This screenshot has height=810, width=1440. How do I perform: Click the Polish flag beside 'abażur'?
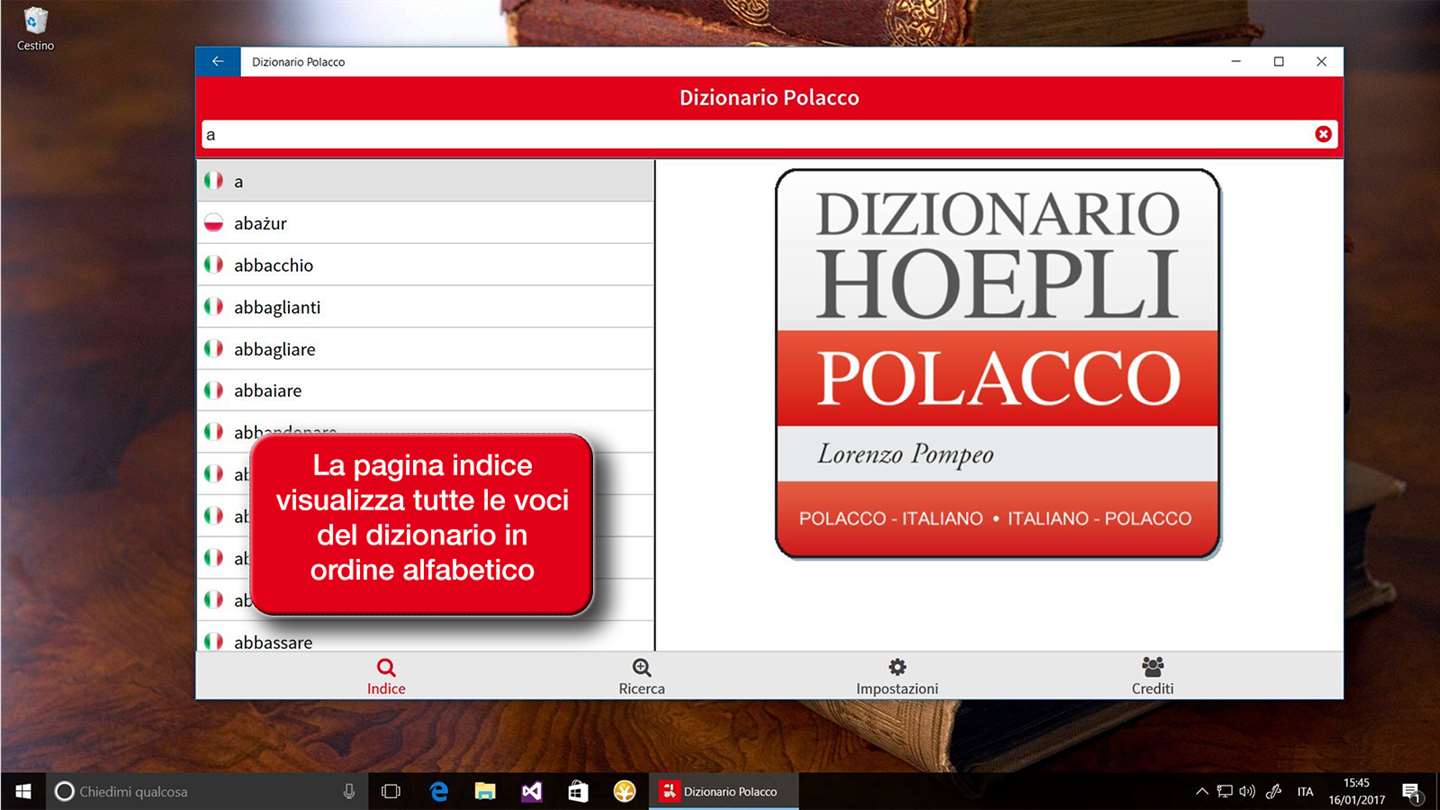(213, 223)
